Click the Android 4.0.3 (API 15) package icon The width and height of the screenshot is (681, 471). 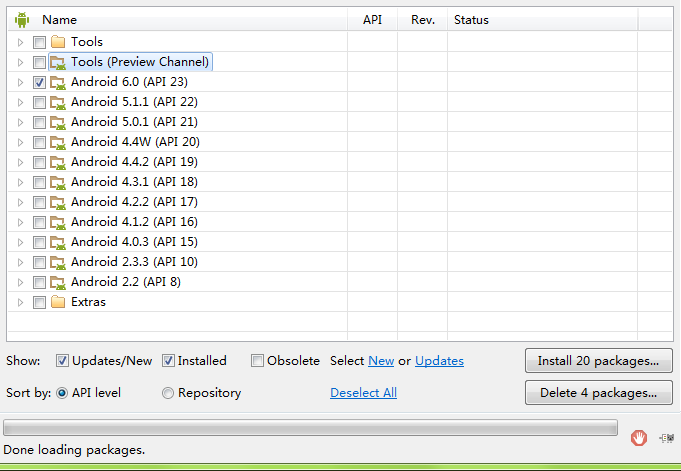[58, 242]
